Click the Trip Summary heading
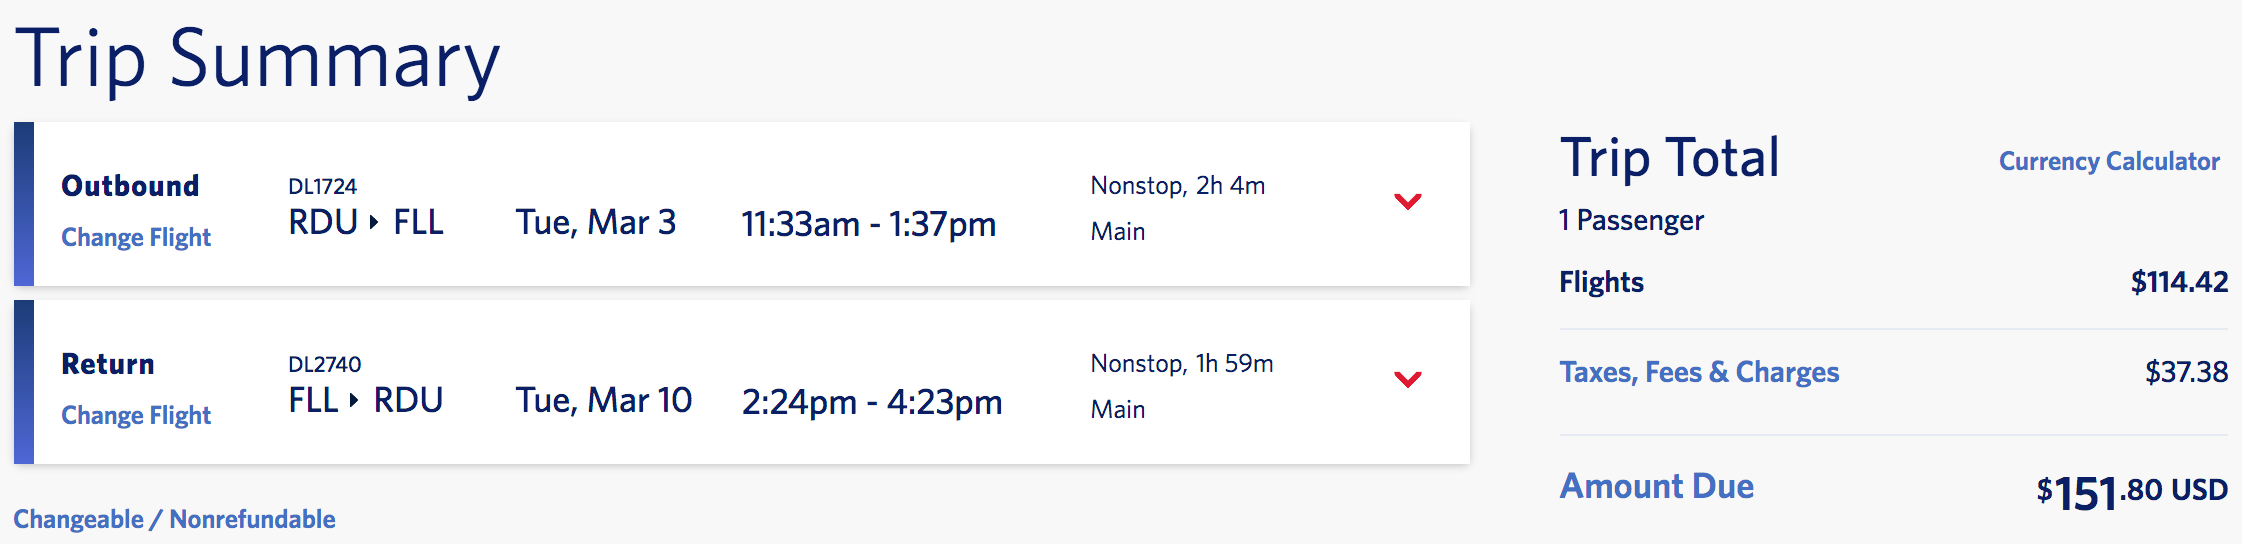The image size is (2242, 544). click(257, 60)
